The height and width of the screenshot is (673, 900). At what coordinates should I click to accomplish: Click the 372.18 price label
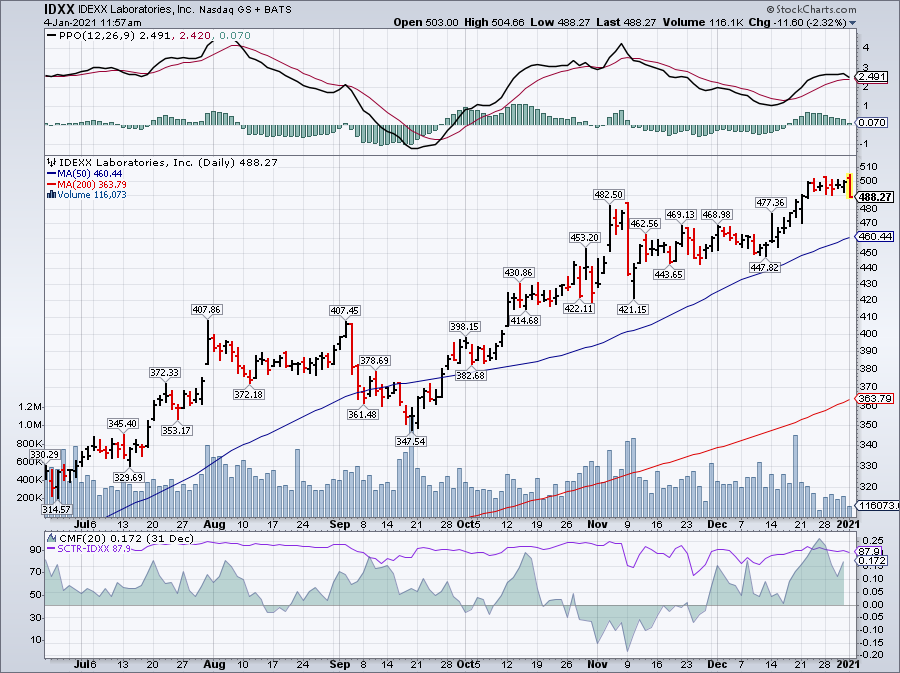click(249, 395)
